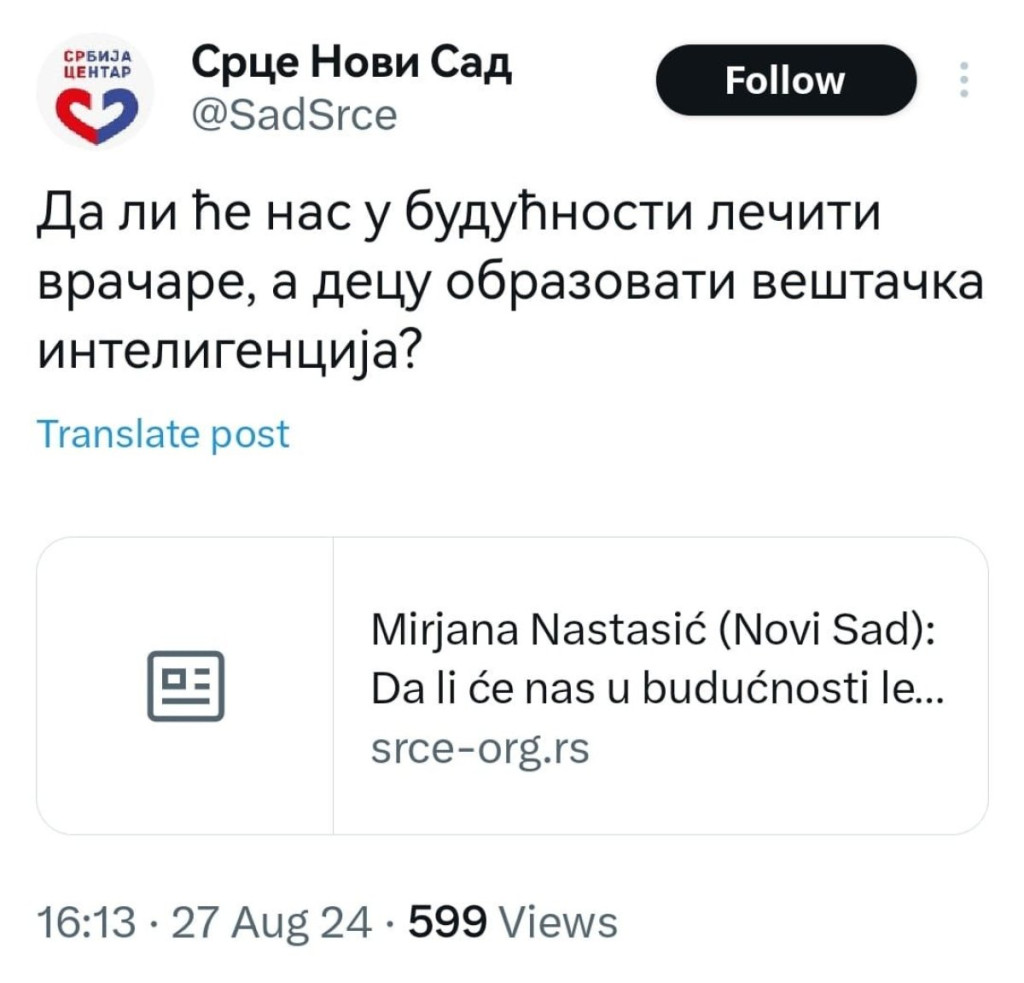Click the Views label

pos(557,922)
